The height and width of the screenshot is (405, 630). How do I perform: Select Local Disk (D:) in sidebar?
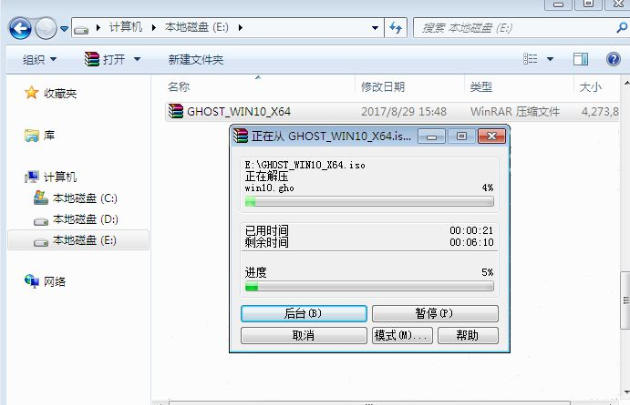click(x=84, y=219)
